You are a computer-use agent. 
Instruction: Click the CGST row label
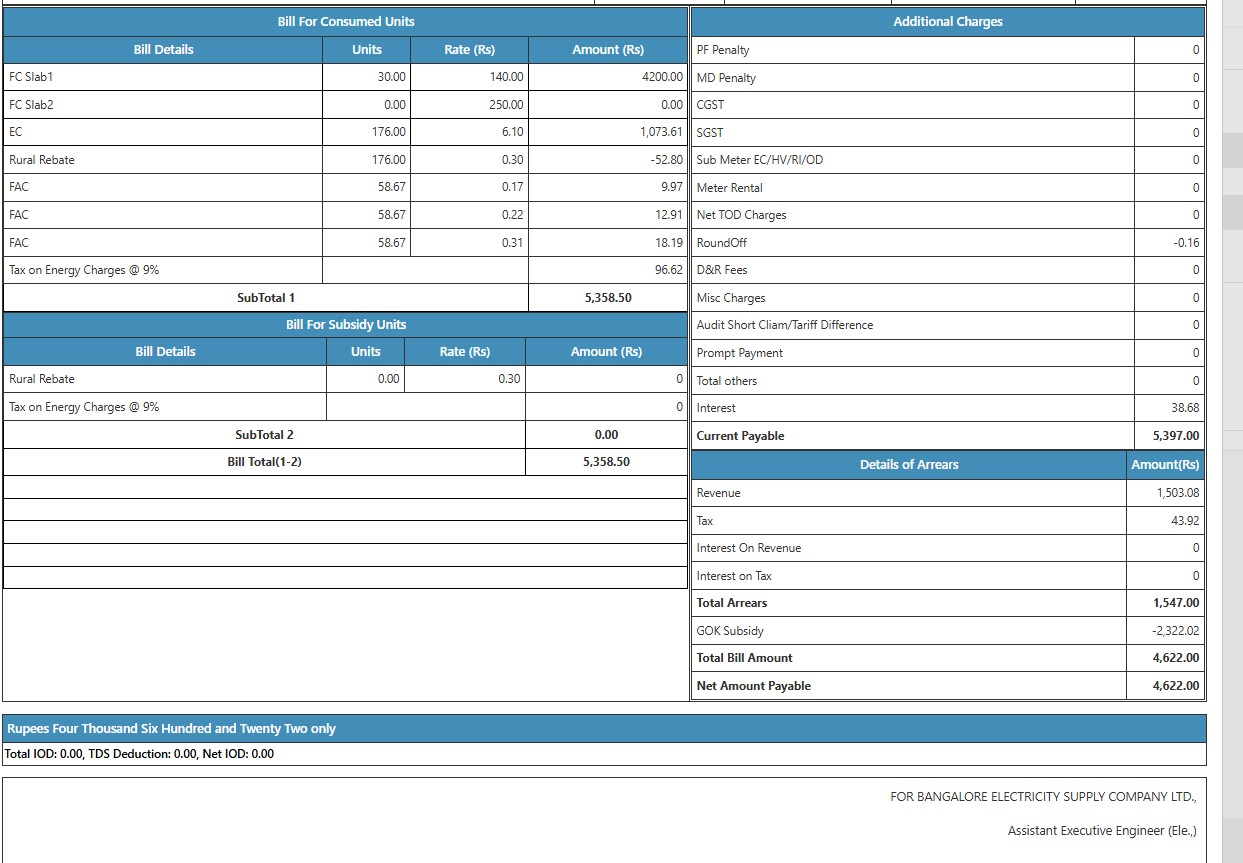710,105
